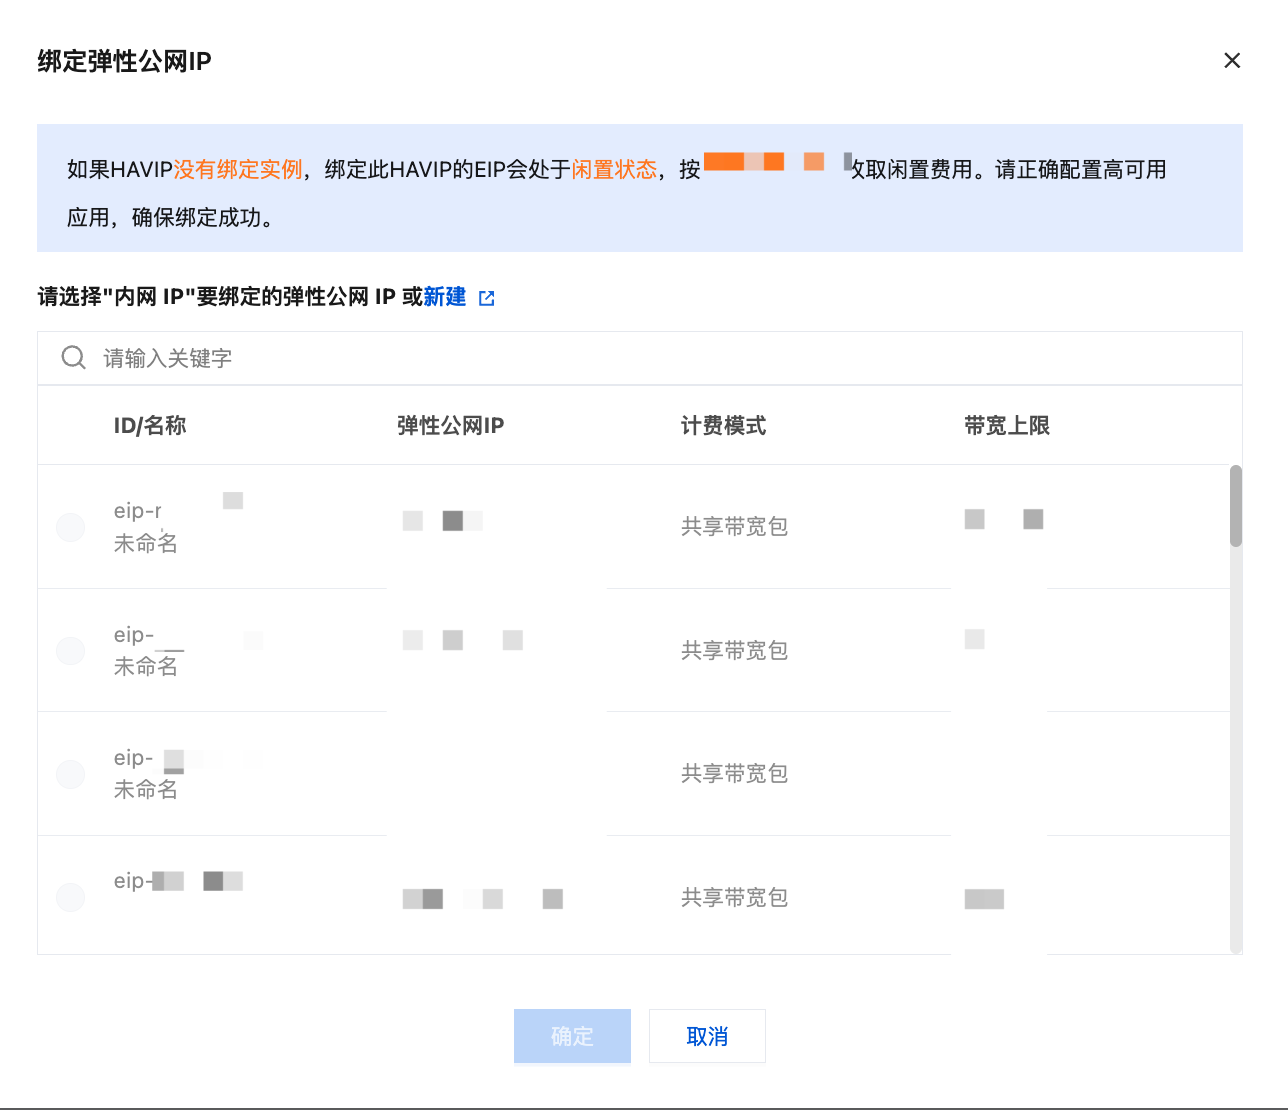Click the ID/名称 column header
The height and width of the screenshot is (1110, 1288).
[150, 426]
